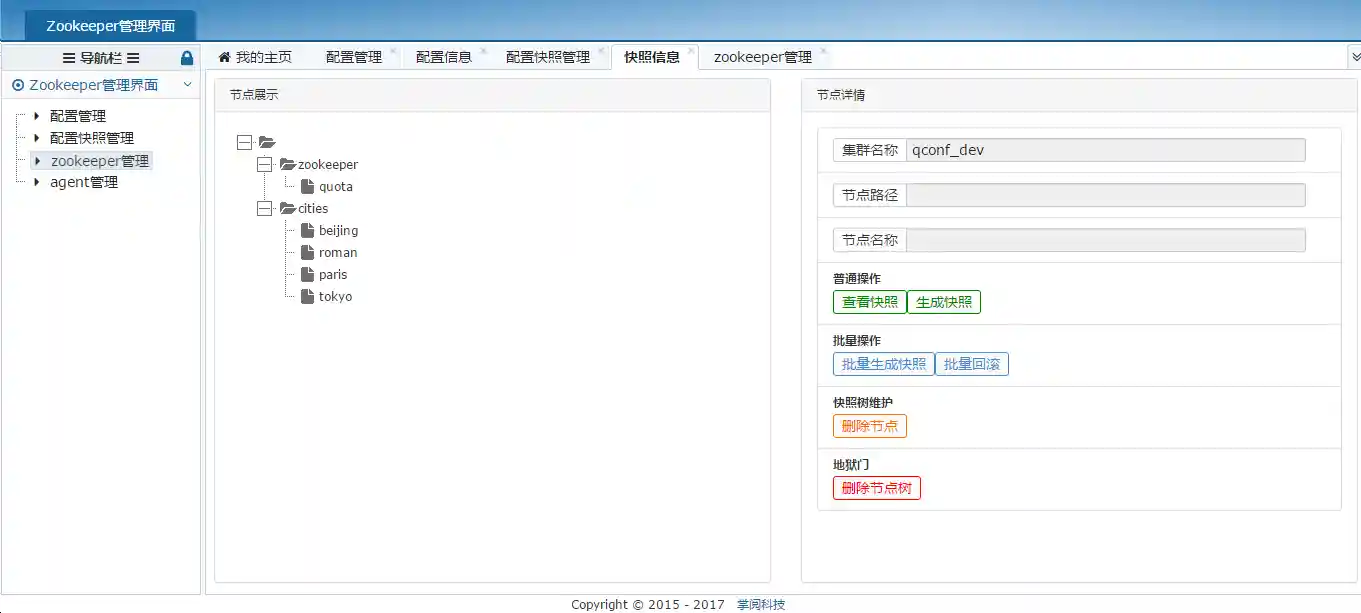The height and width of the screenshot is (613, 1361).
Task: Click the home icon on 我的主页 tab
Action: [224, 57]
